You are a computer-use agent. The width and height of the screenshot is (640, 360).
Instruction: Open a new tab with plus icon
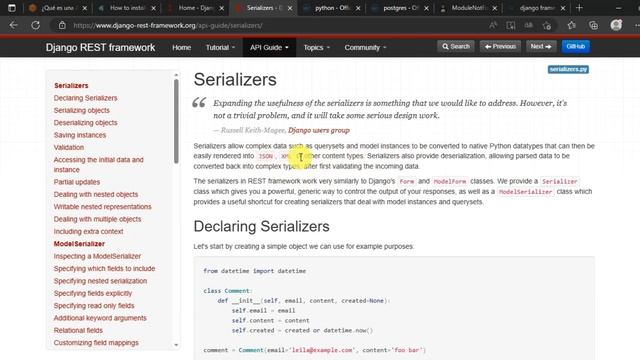click(579, 8)
